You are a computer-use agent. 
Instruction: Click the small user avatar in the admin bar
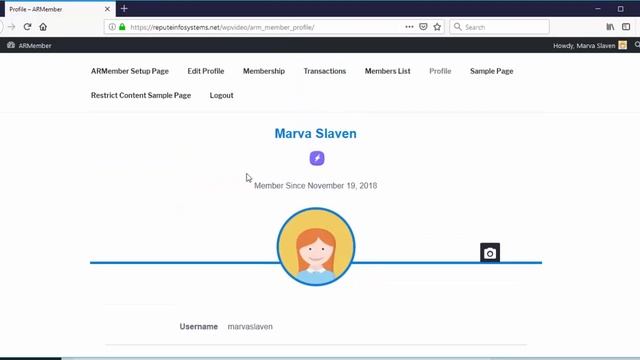(x=622, y=45)
